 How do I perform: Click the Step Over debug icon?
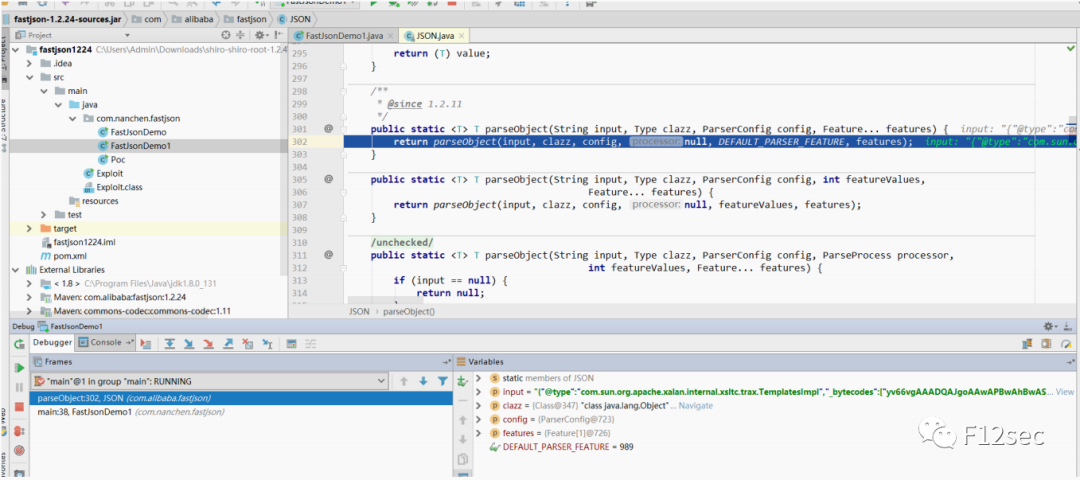[169, 343]
